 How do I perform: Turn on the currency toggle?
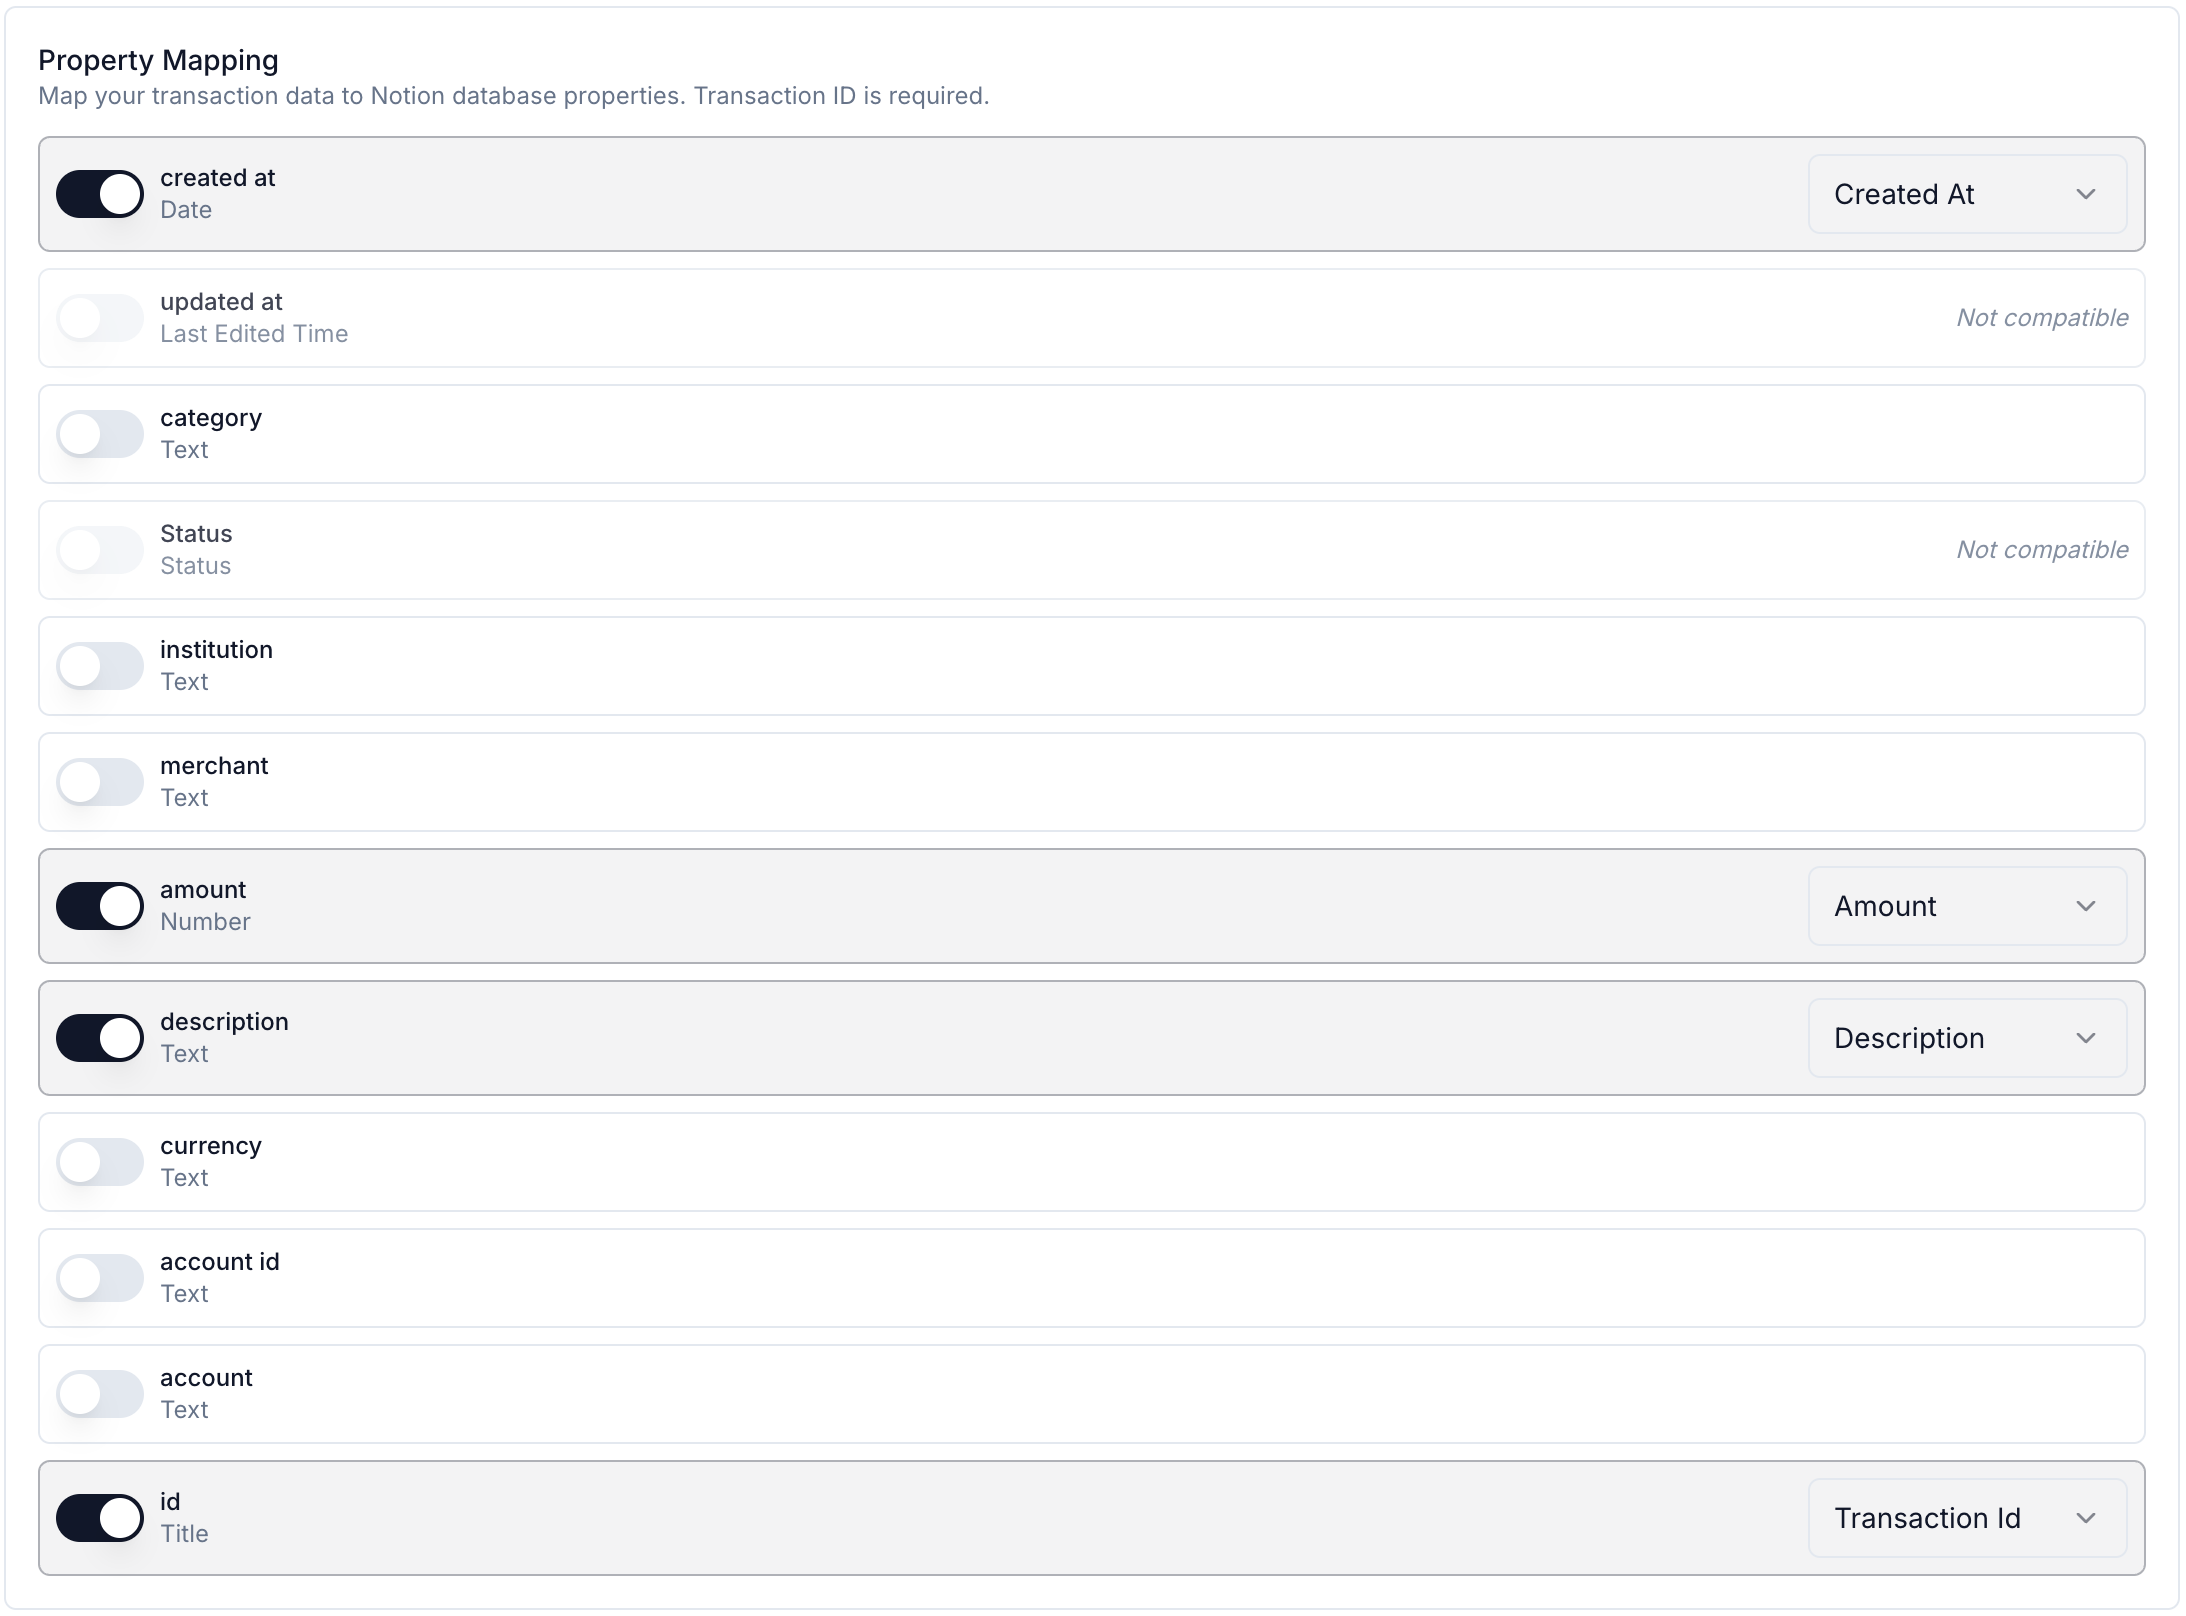pyautogui.click(x=100, y=1162)
